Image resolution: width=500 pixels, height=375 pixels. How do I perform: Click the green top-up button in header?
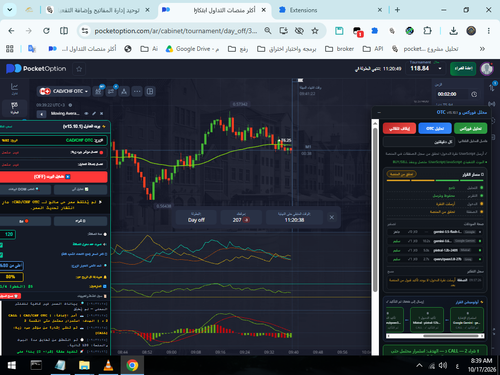pyautogui.click(x=463, y=68)
